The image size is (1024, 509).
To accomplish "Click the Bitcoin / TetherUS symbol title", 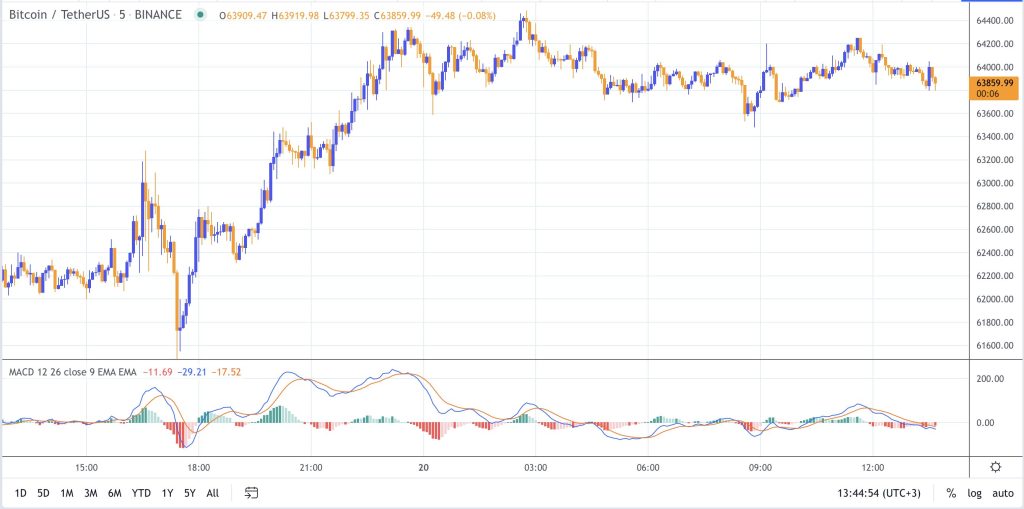I will (57, 14).
